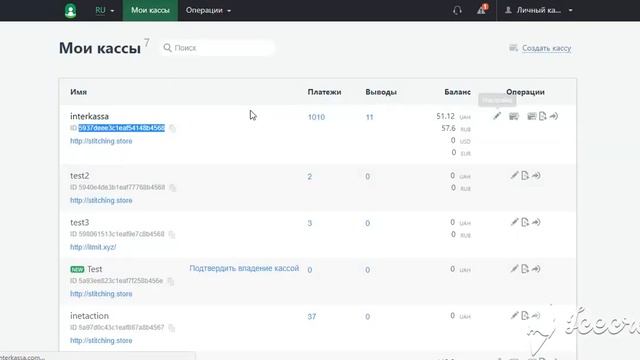Click arrow icon in test2 row
This screenshot has height=360, width=640.
click(x=536, y=176)
